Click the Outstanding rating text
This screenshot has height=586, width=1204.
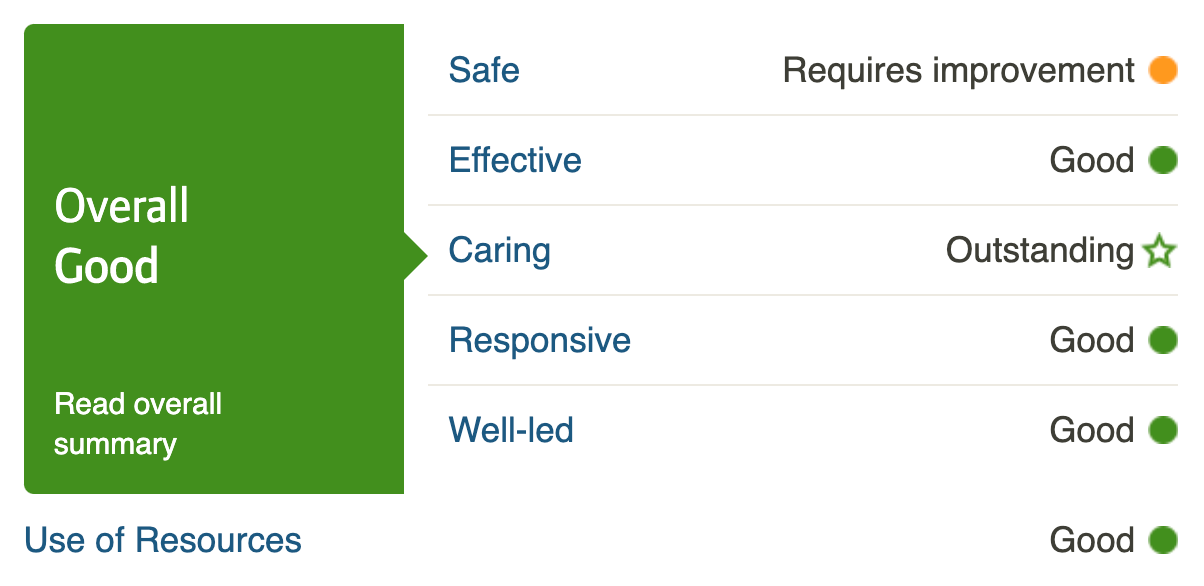[1039, 250]
